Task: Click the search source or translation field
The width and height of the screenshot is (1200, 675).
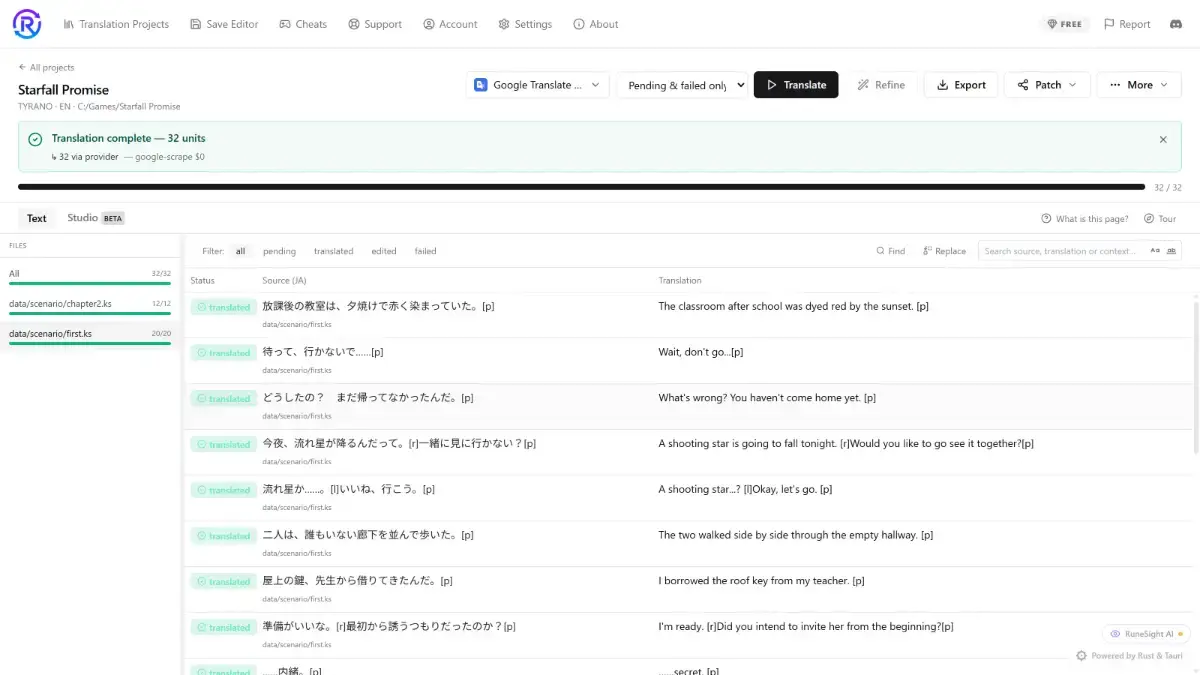Action: [x=1063, y=251]
